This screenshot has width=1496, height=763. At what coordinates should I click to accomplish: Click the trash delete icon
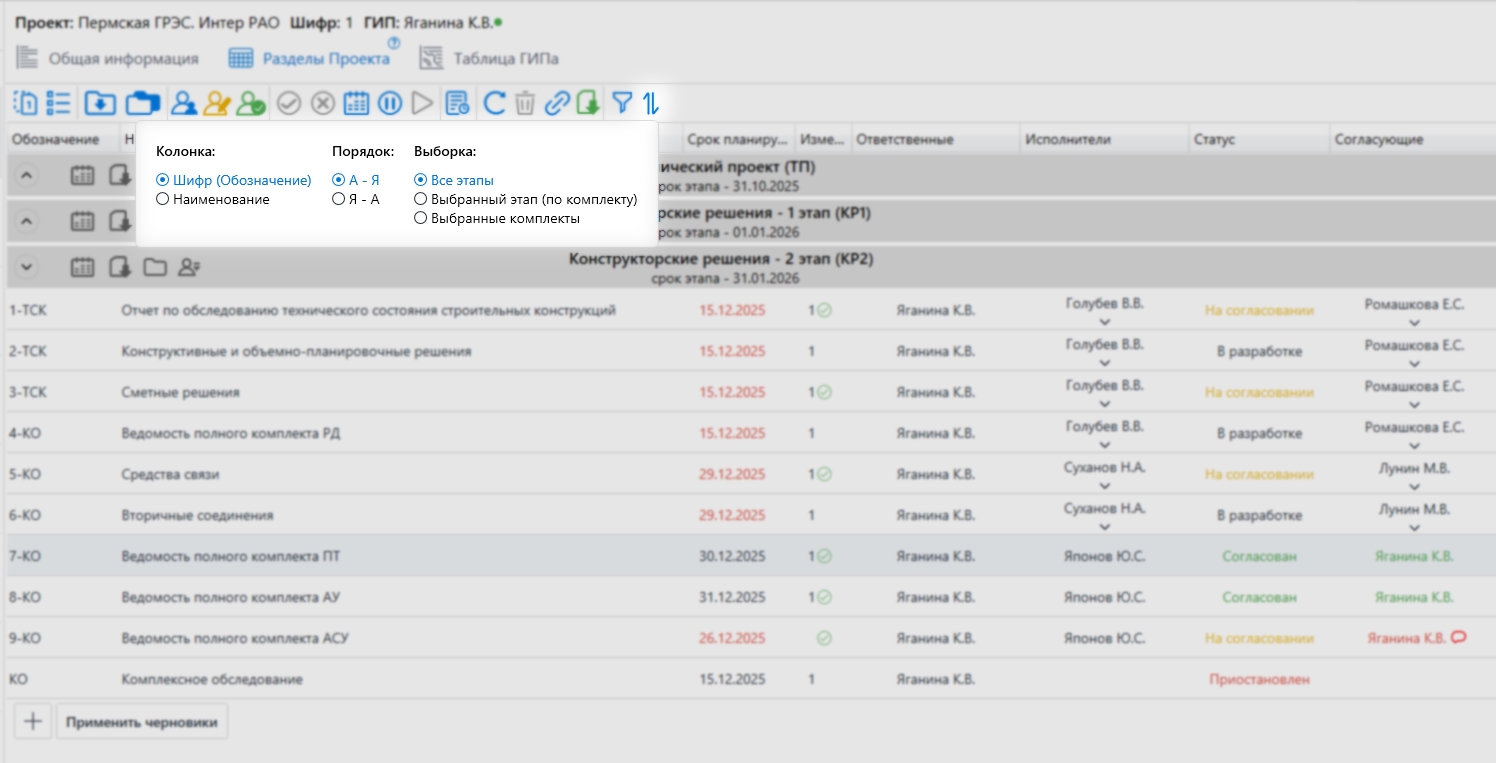click(525, 103)
